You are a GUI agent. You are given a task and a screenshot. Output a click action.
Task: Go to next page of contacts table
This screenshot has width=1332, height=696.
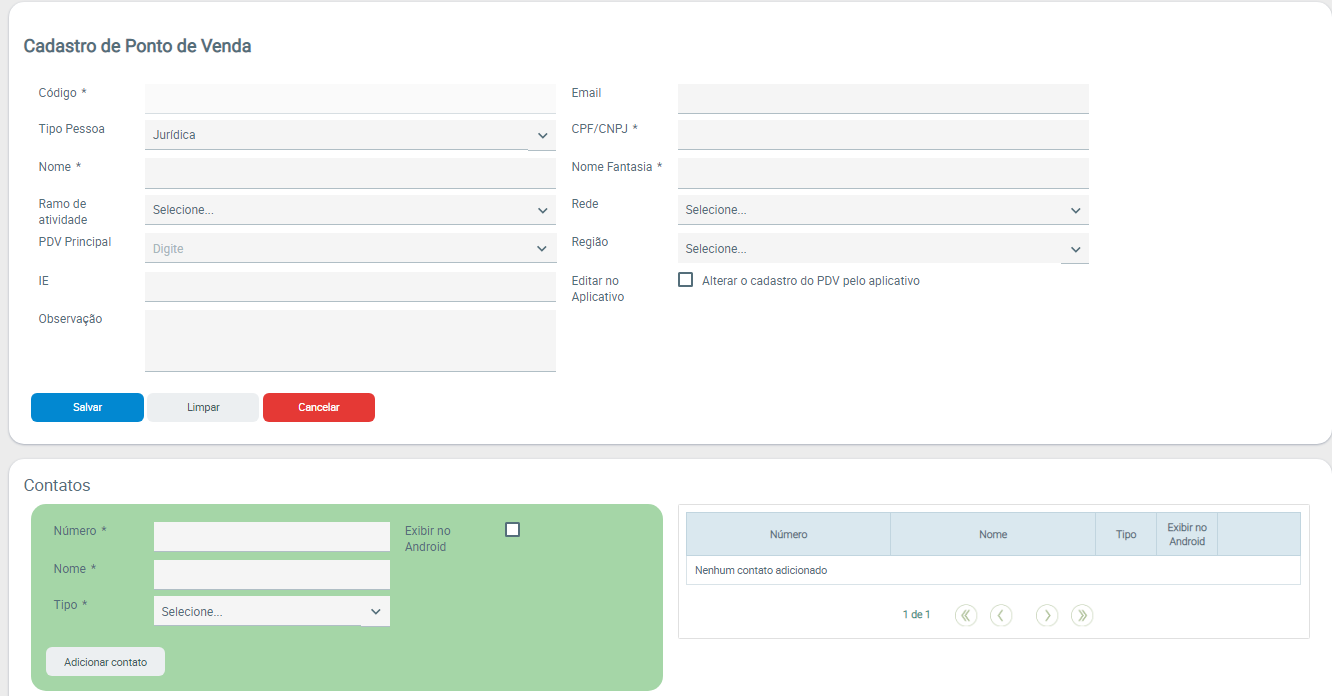pyautogui.click(x=1046, y=615)
